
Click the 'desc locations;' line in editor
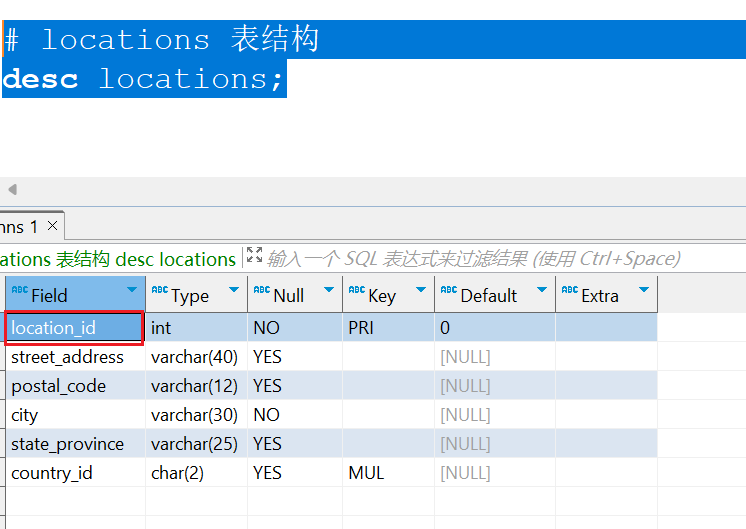pyautogui.click(x=144, y=79)
